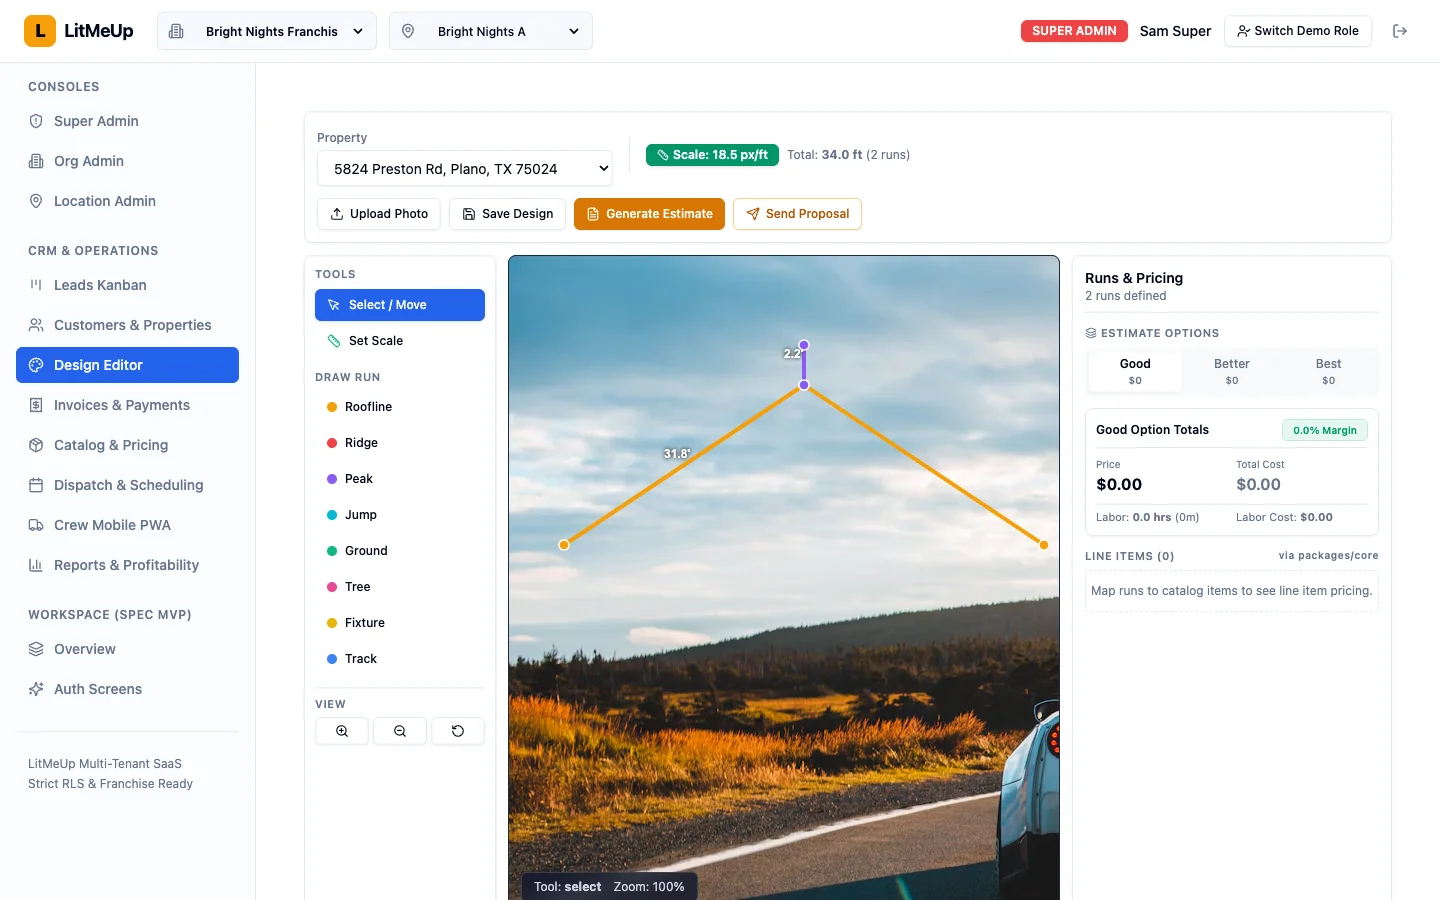This screenshot has height=900, width=1440.
Task: Click Send Proposal button
Action: tap(797, 214)
